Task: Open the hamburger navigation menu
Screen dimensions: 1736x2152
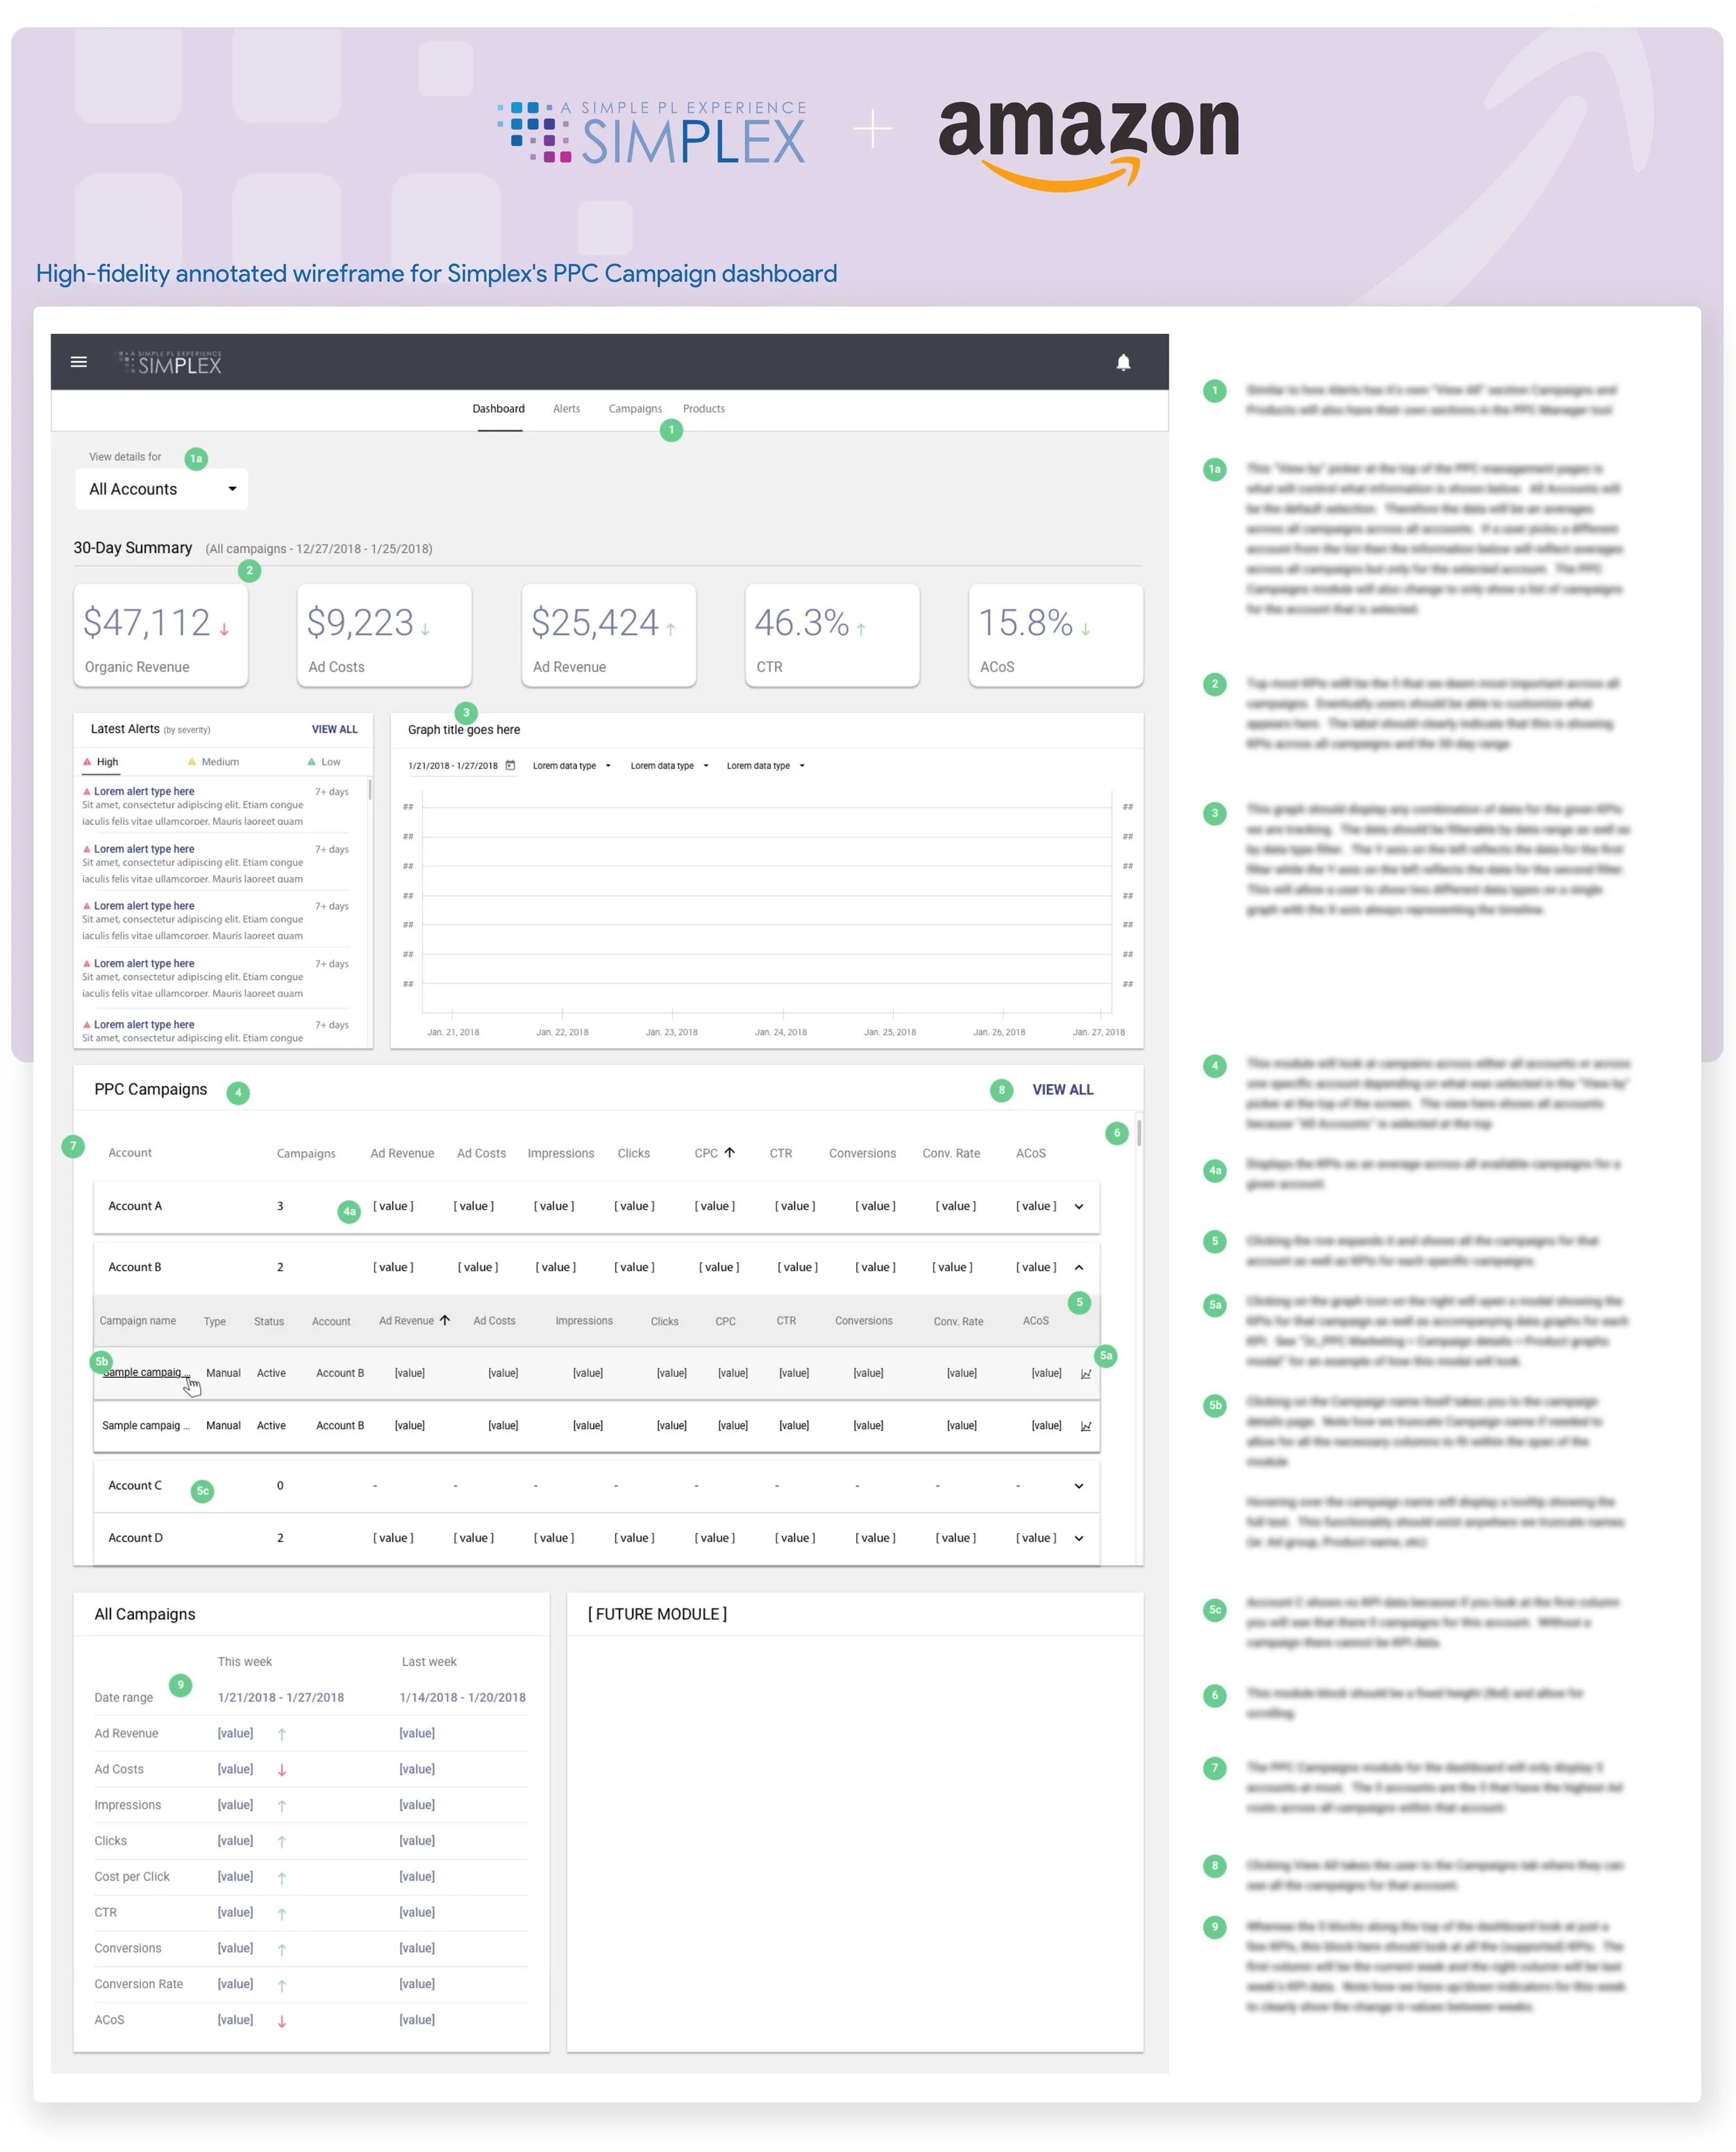Action: pos(79,362)
